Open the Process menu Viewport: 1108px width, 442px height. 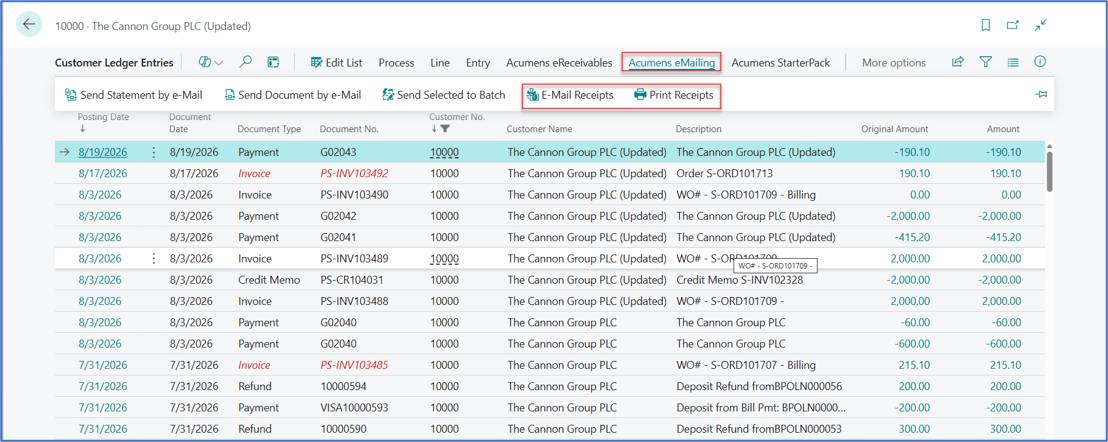(x=396, y=63)
